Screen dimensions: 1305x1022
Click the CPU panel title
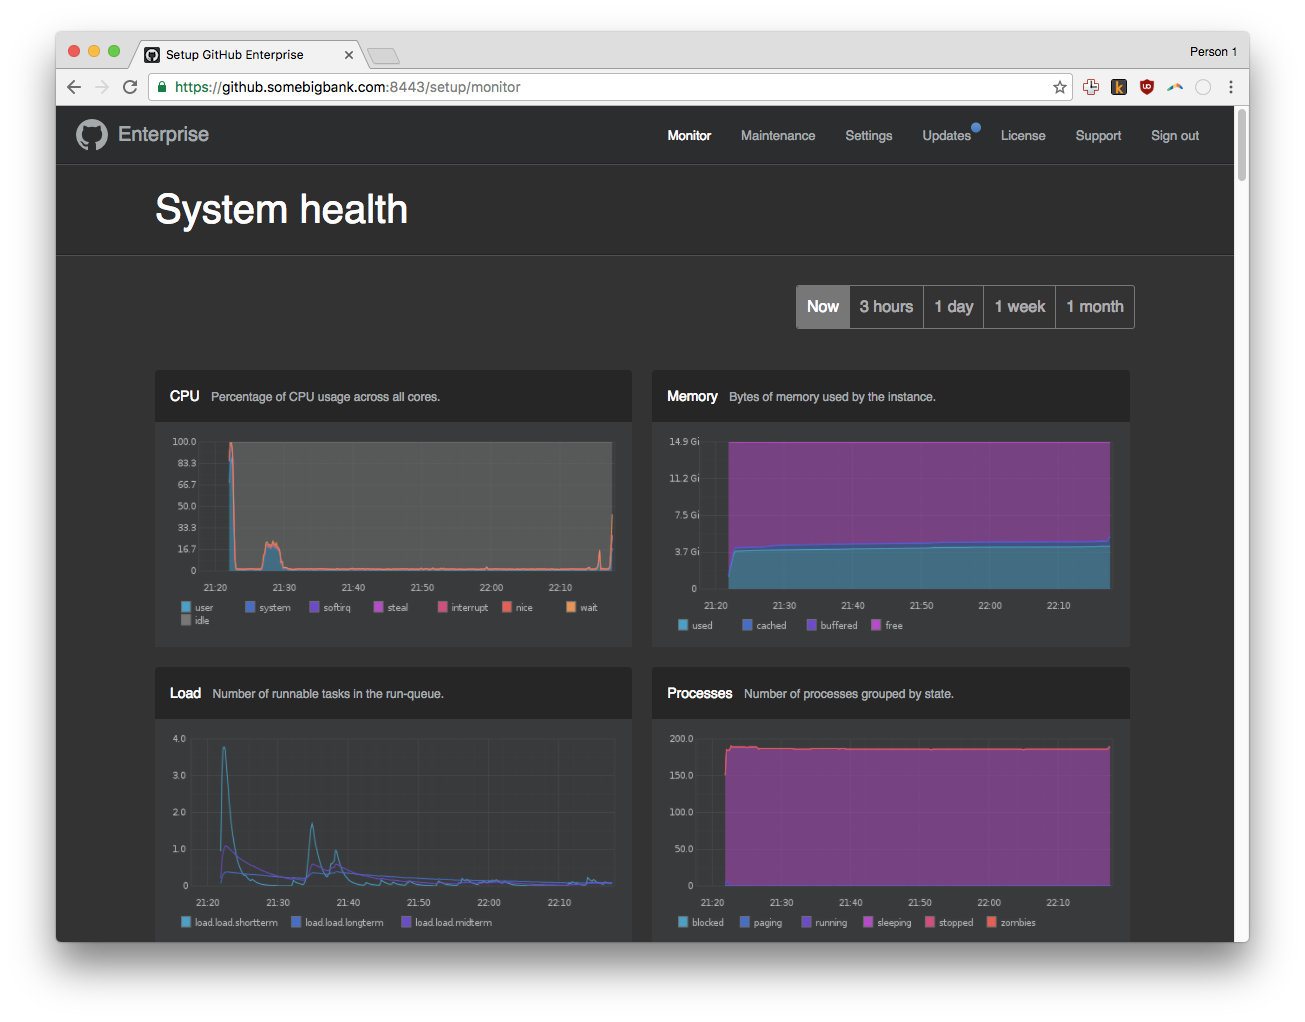tap(184, 396)
